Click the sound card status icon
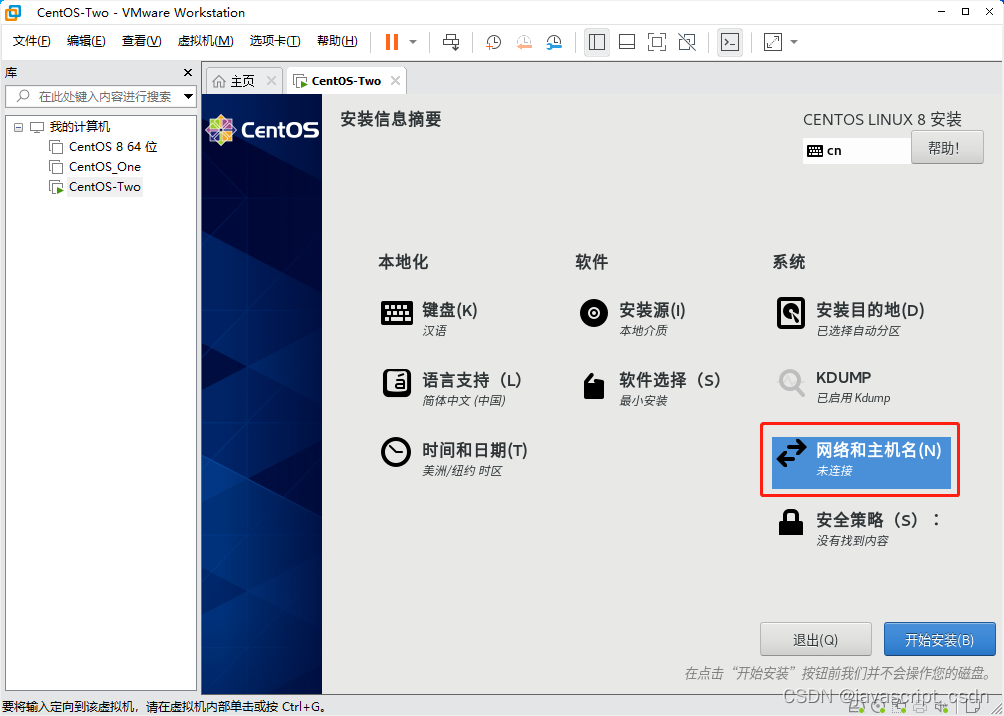Image resolution: width=1004 pixels, height=716 pixels. point(941,706)
